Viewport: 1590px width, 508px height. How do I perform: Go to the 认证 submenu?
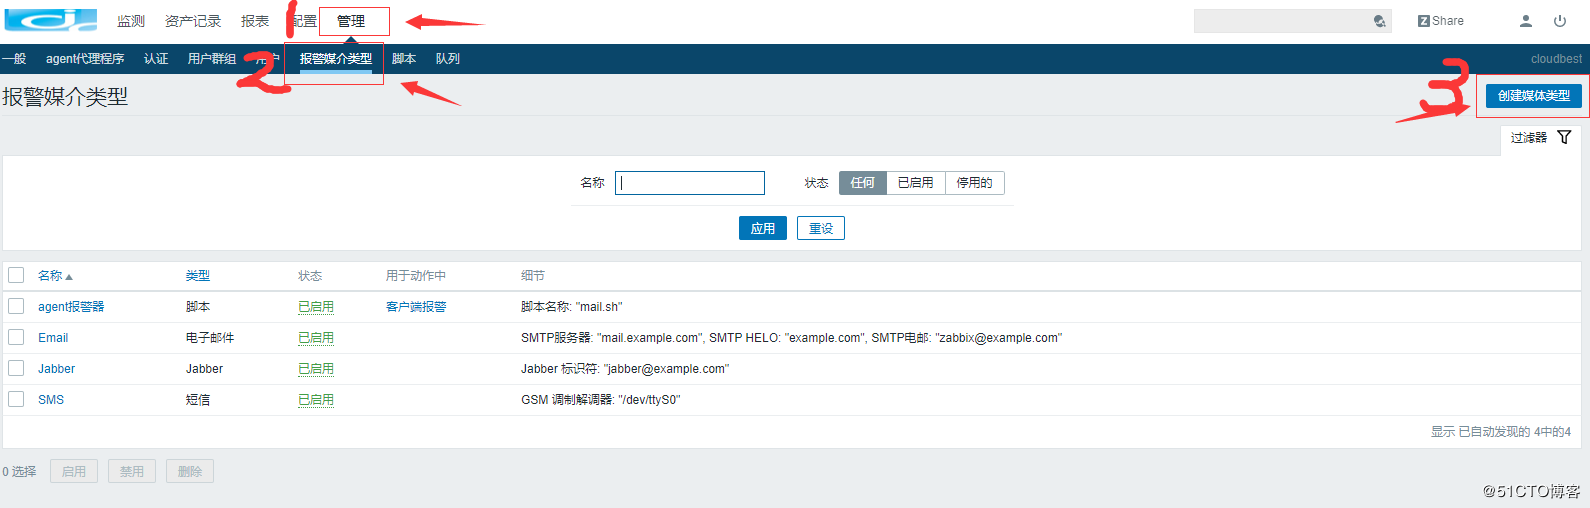(156, 59)
